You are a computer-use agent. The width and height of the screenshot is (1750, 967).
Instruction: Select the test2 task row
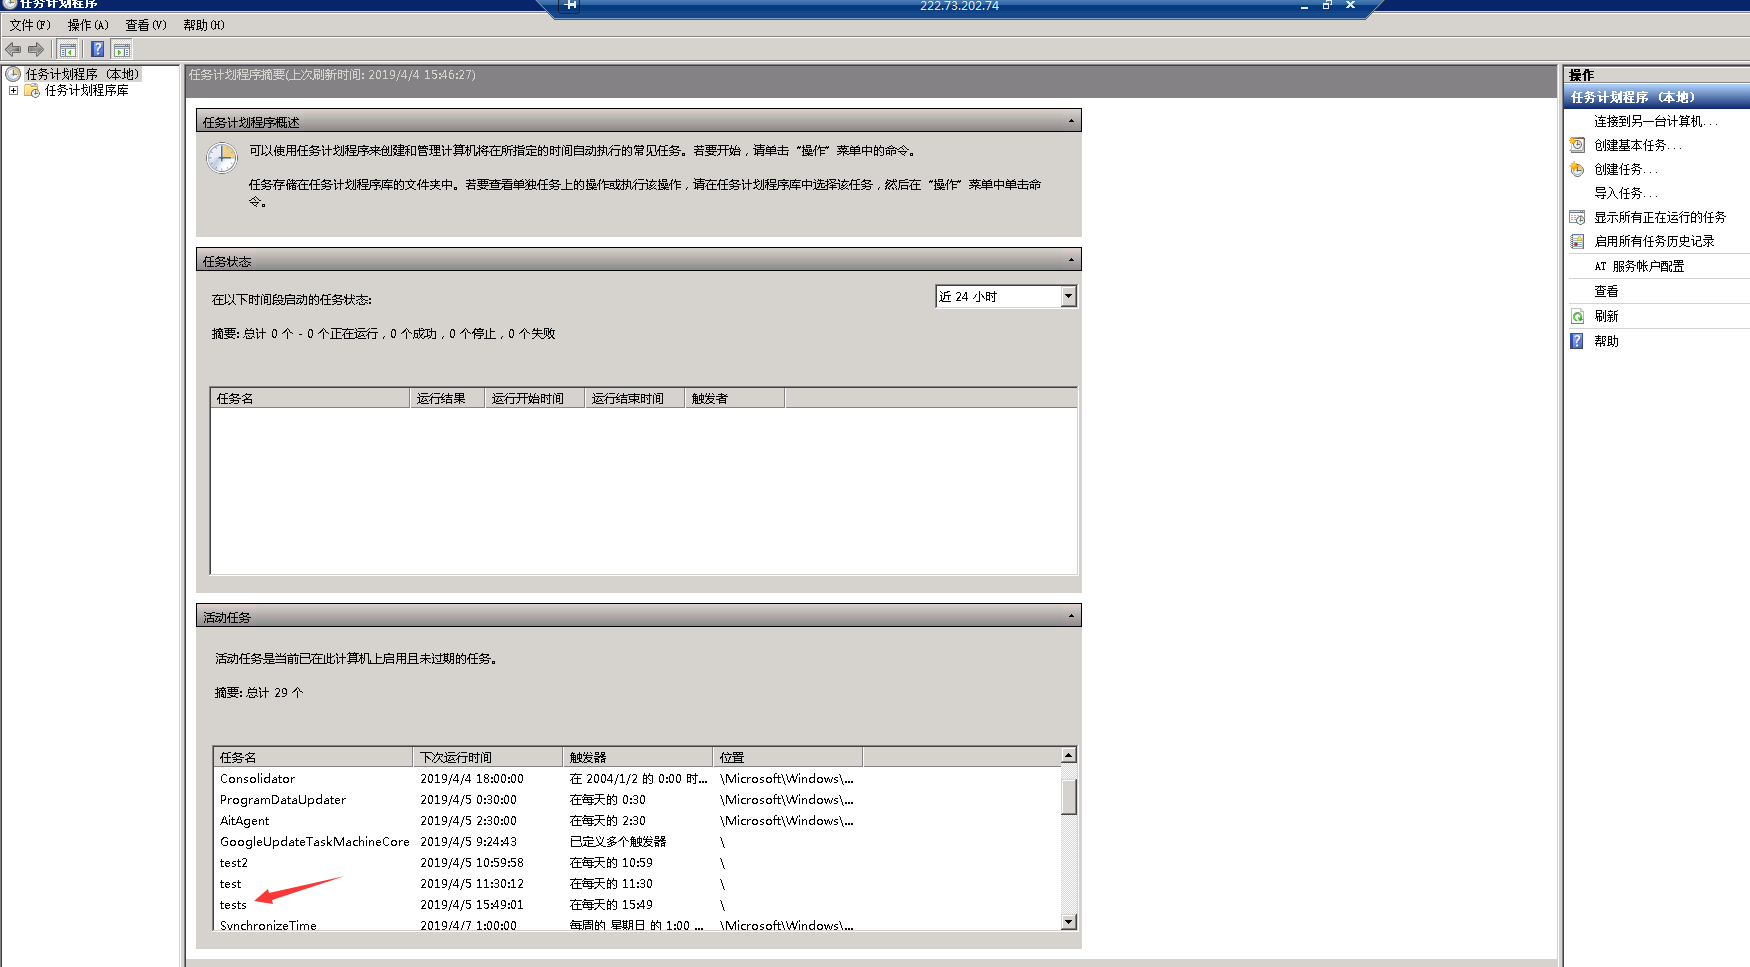(637, 862)
